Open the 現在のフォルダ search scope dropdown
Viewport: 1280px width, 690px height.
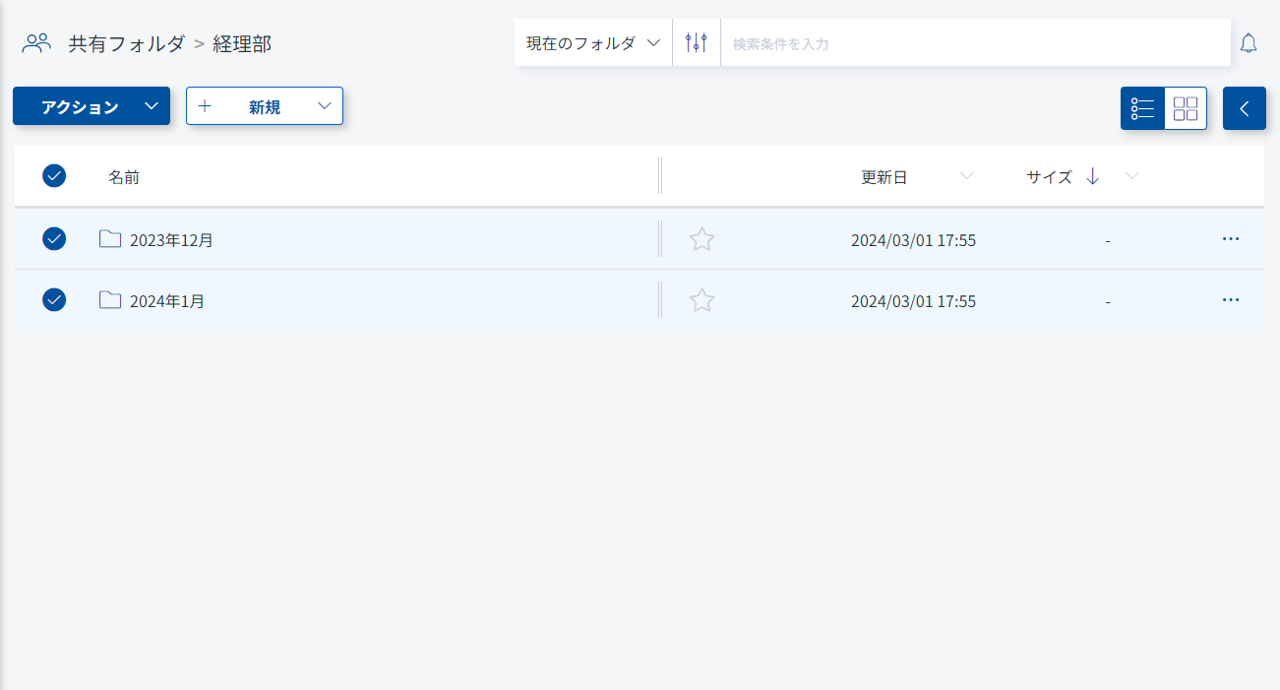pos(593,43)
